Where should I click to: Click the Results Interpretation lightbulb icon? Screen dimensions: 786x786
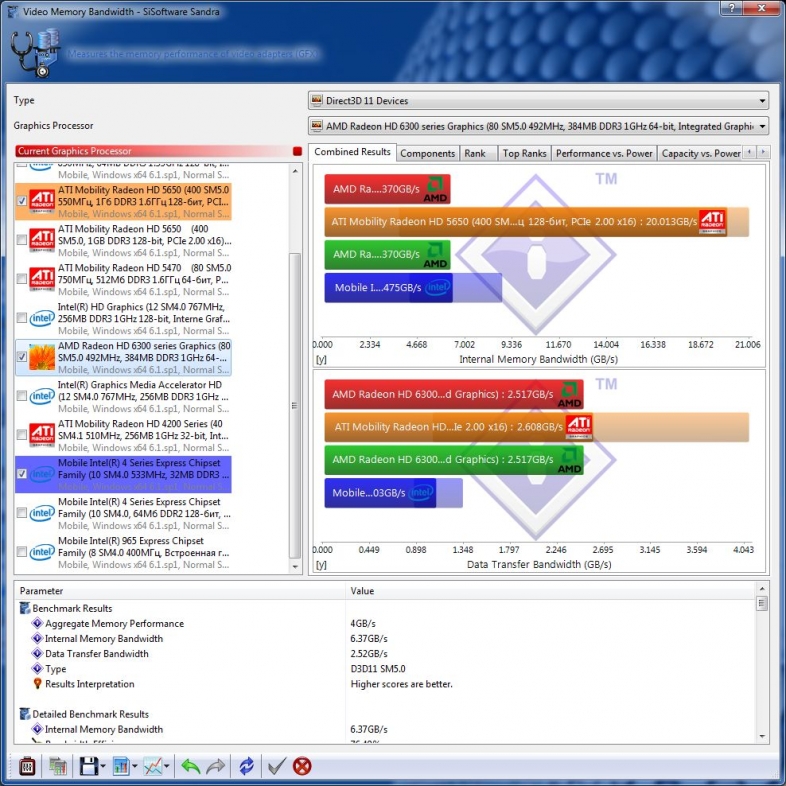tap(37, 684)
